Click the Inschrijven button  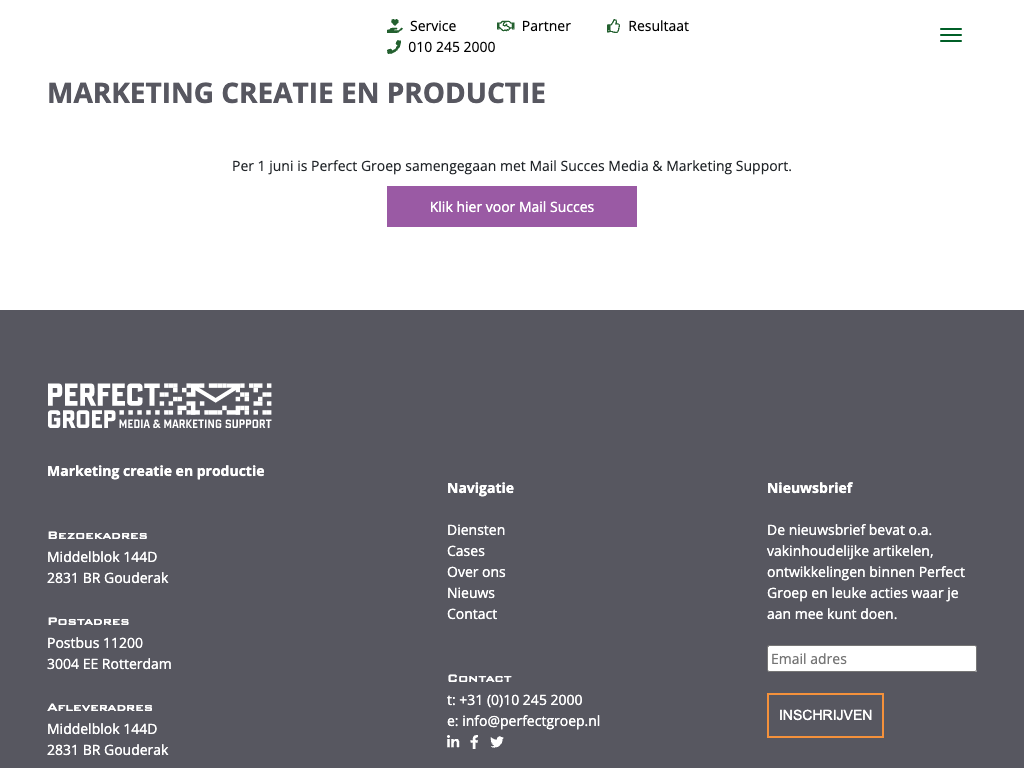[825, 715]
